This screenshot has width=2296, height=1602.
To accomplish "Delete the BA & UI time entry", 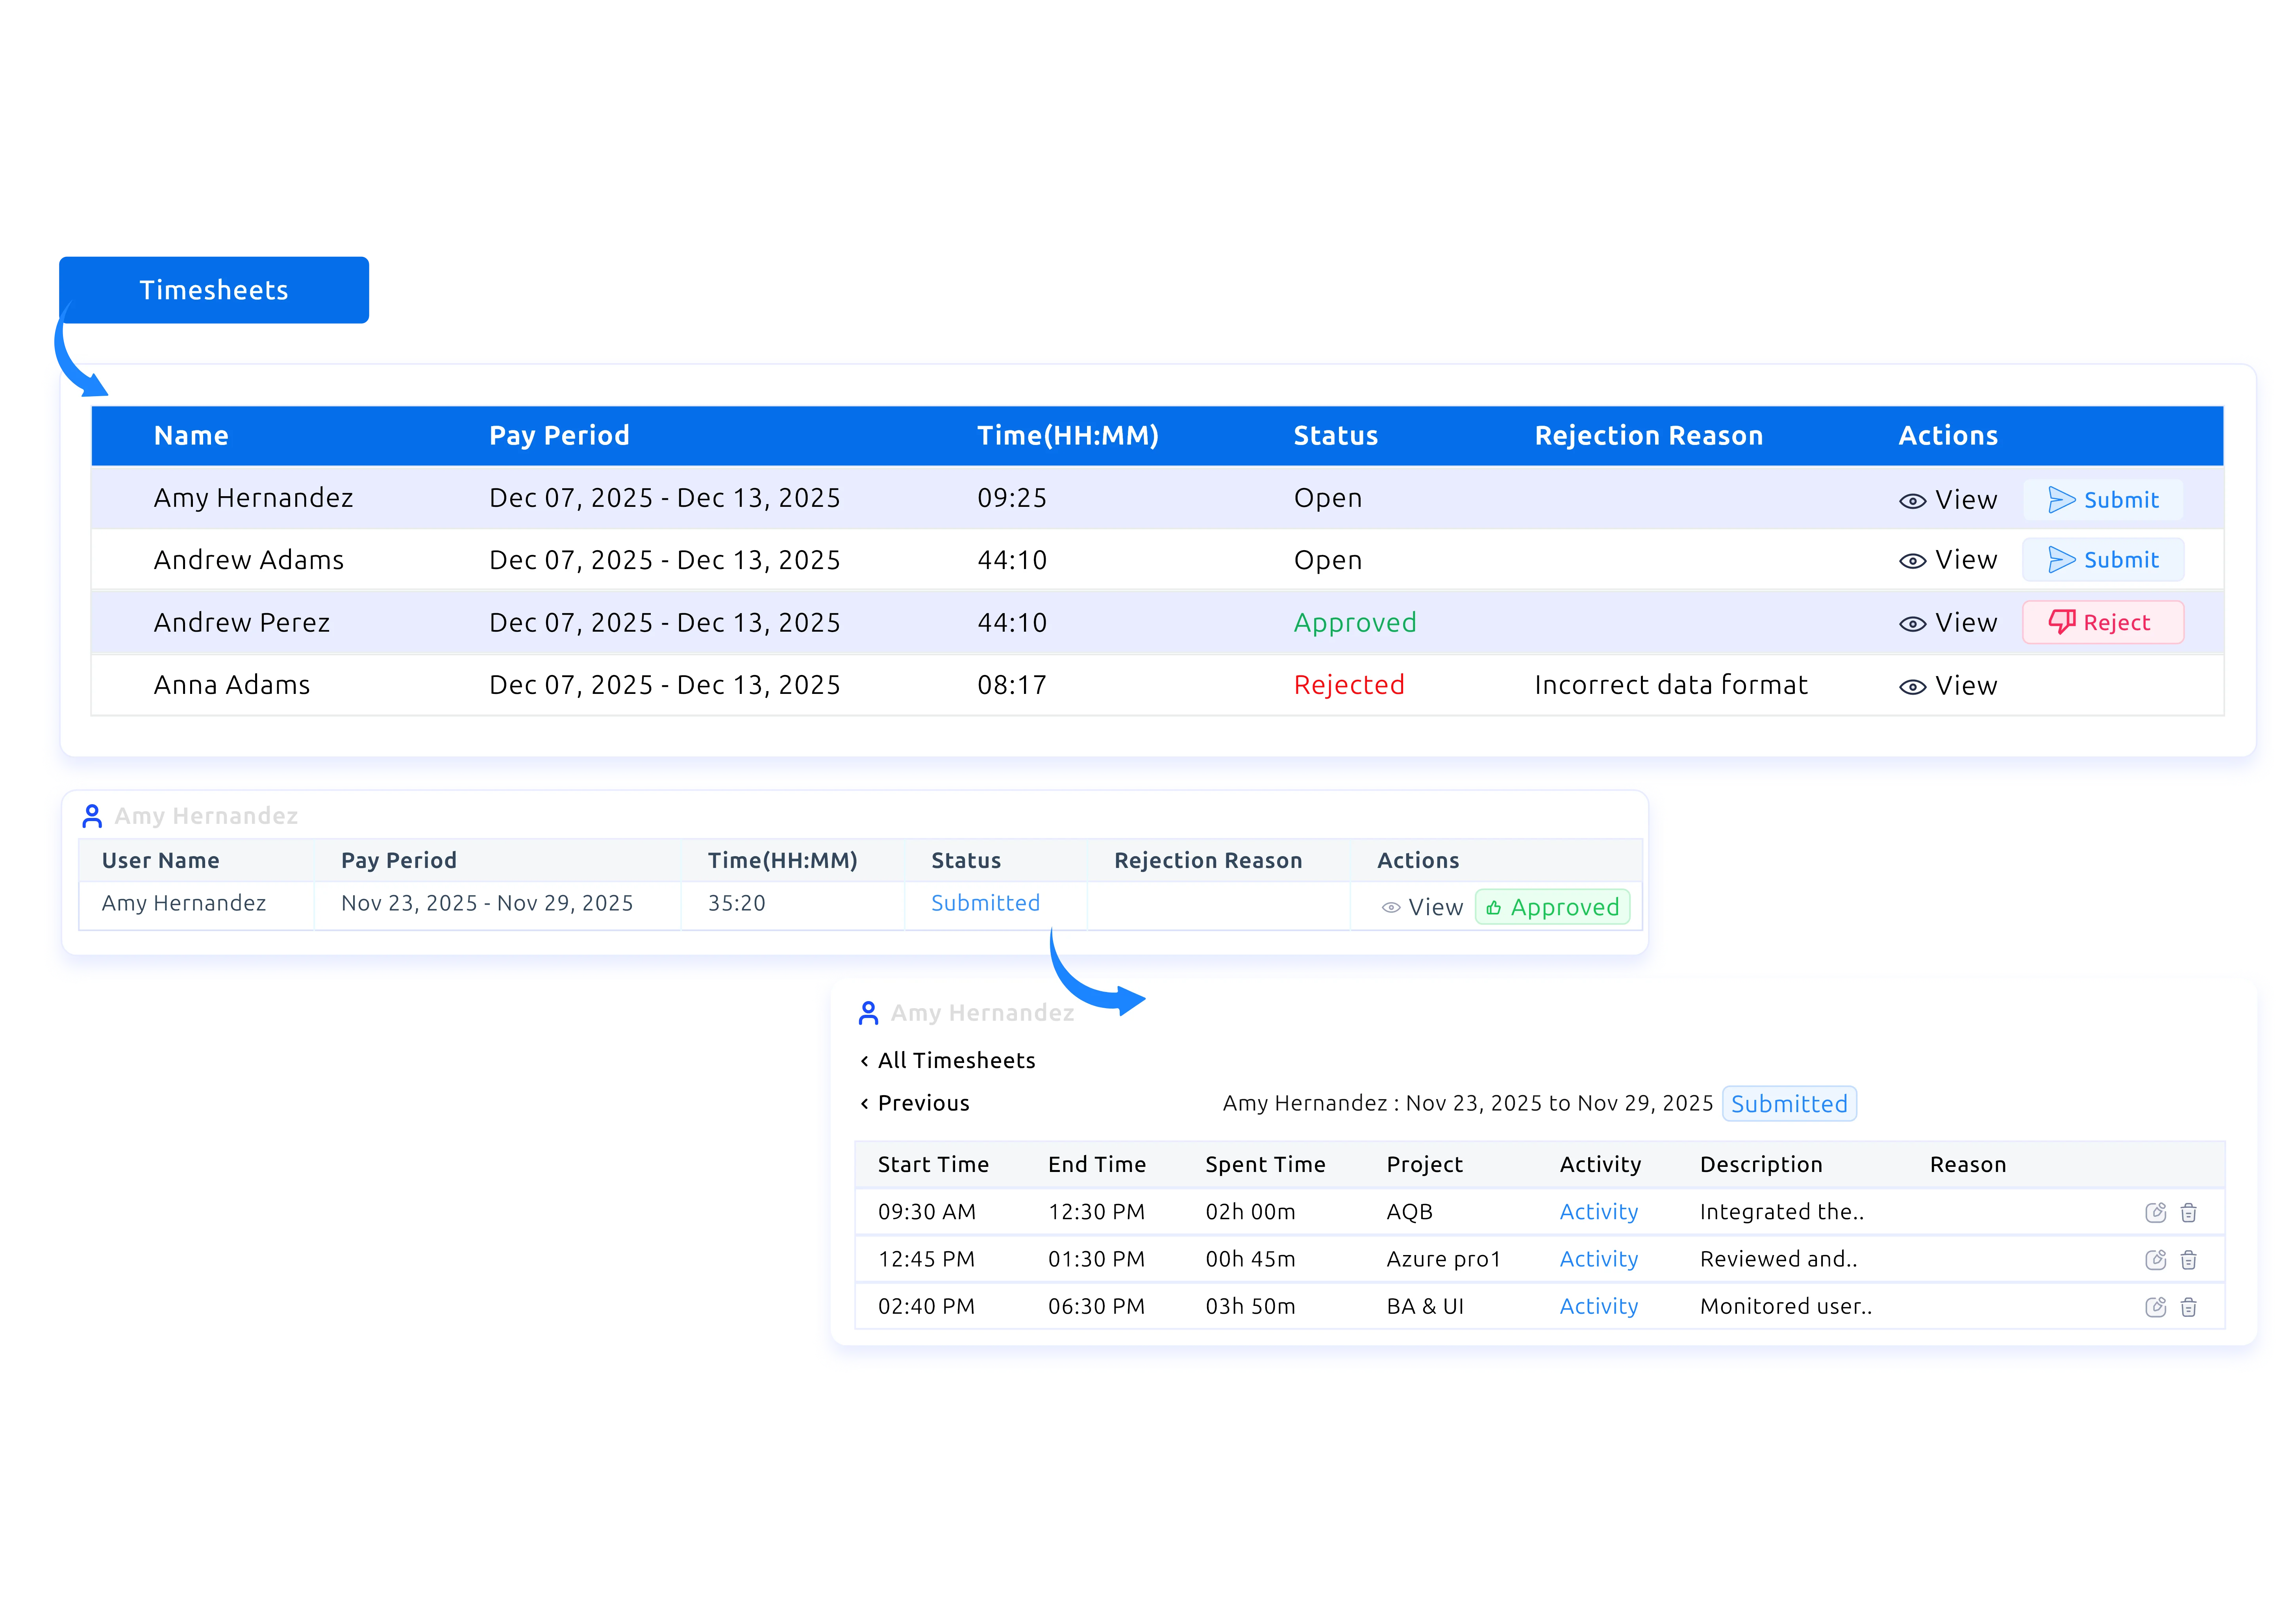I will point(2188,1306).
